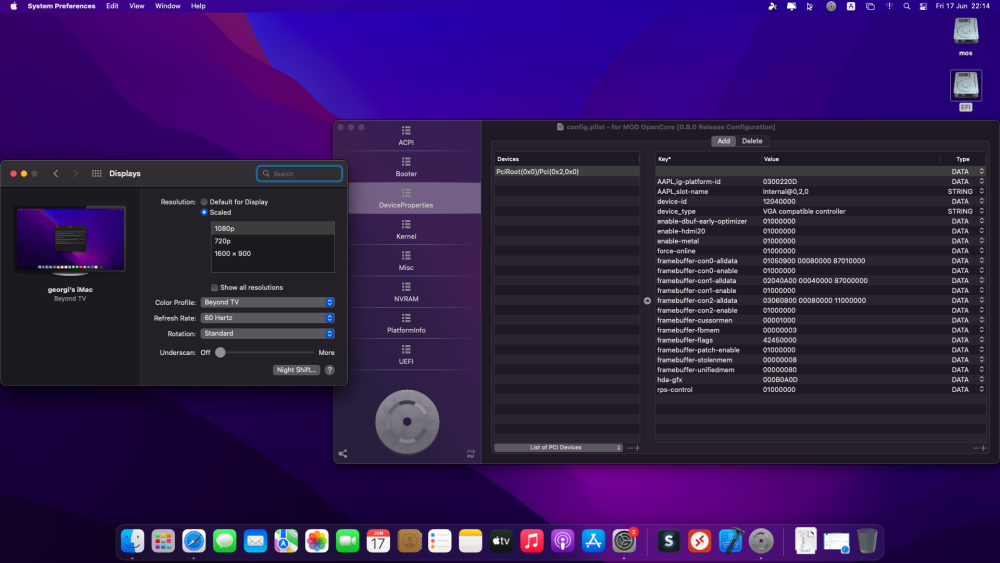The image size is (1000, 563).
Task: Click the share icon in configurator sidebar
Action: (x=343, y=454)
